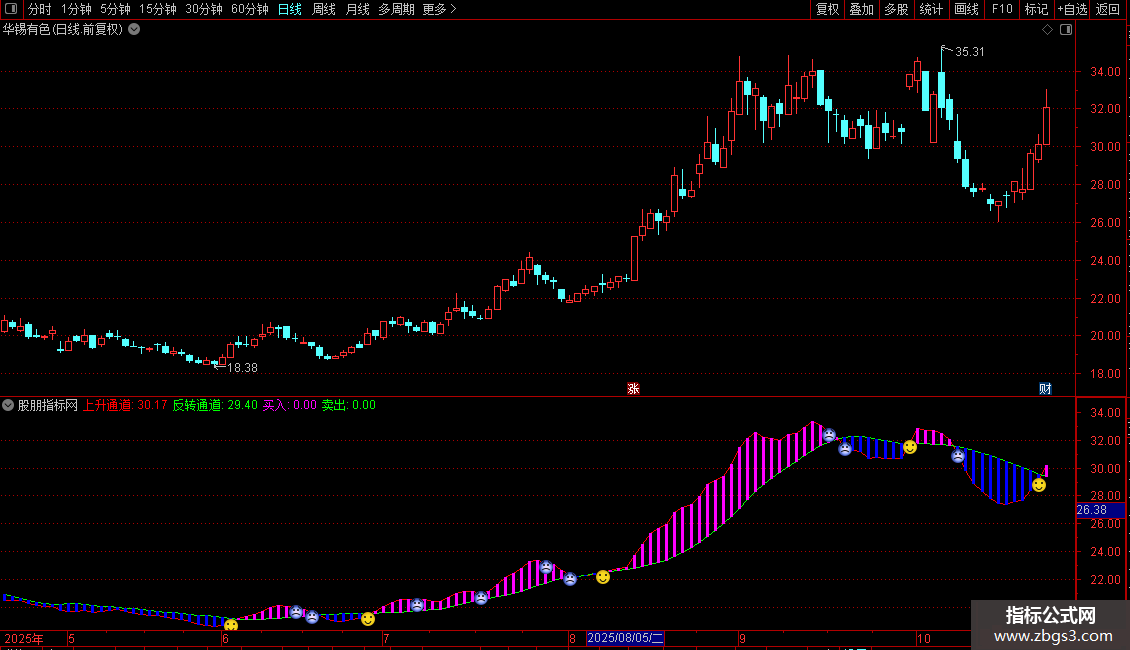This screenshot has width=1130, height=650.
Task: Click the blue 财 marker on chart
Action: tap(1046, 388)
